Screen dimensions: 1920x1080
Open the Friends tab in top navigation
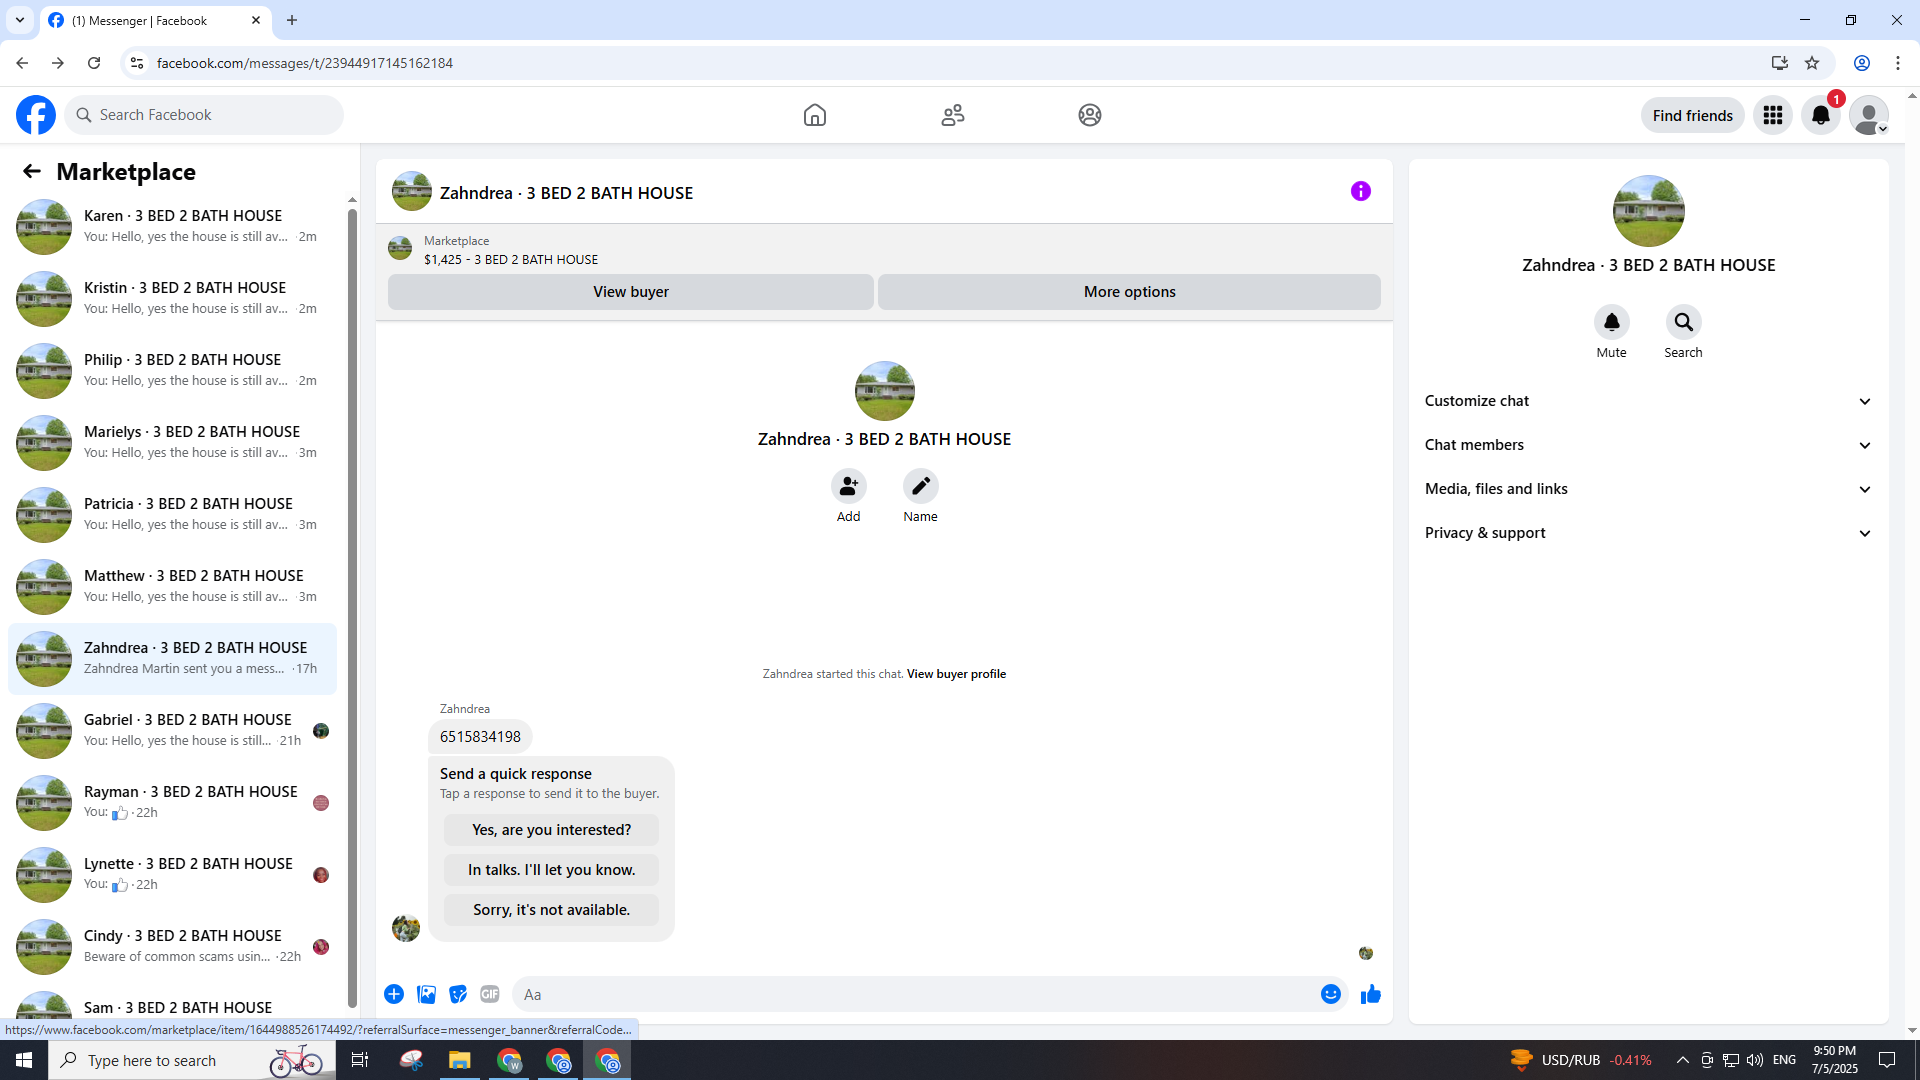coord(952,115)
